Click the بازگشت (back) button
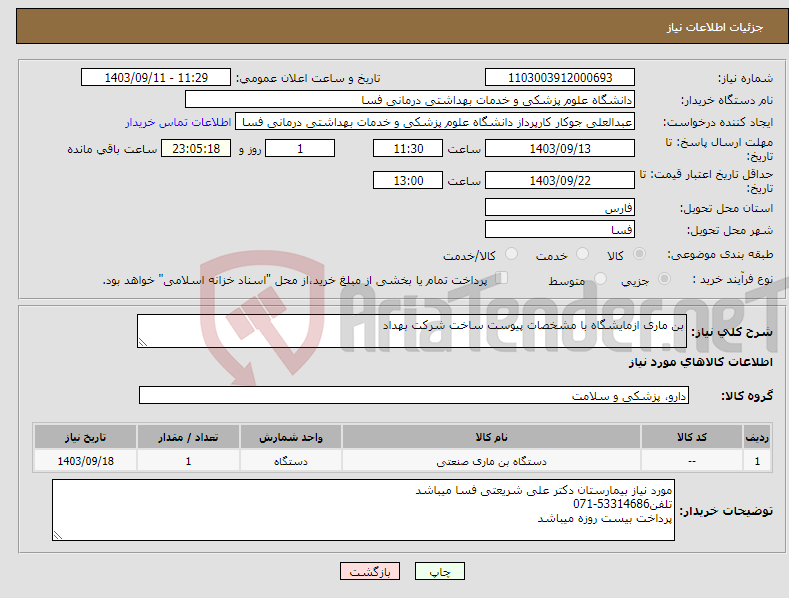789x598 pixels. tap(370, 571)
